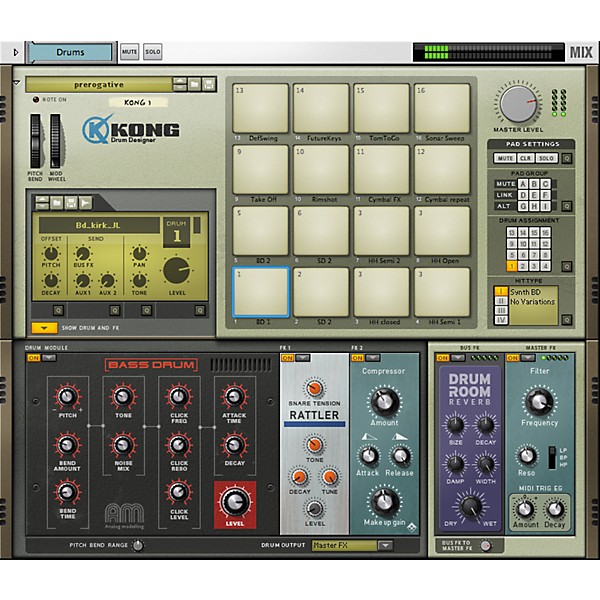
Task: Click the pad MUTE button in Pad Settings
Action: point(505,158)
